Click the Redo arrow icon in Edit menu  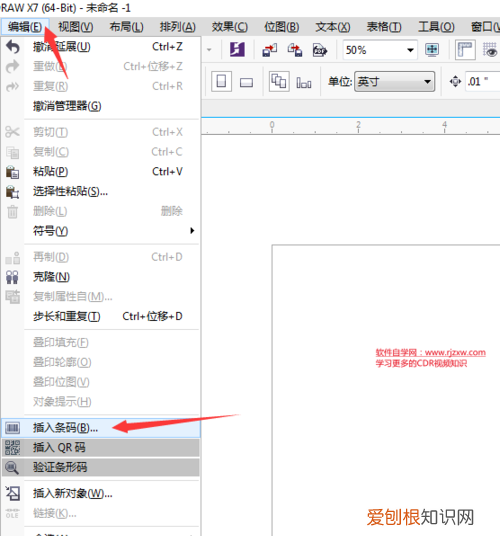coord(13,67)
